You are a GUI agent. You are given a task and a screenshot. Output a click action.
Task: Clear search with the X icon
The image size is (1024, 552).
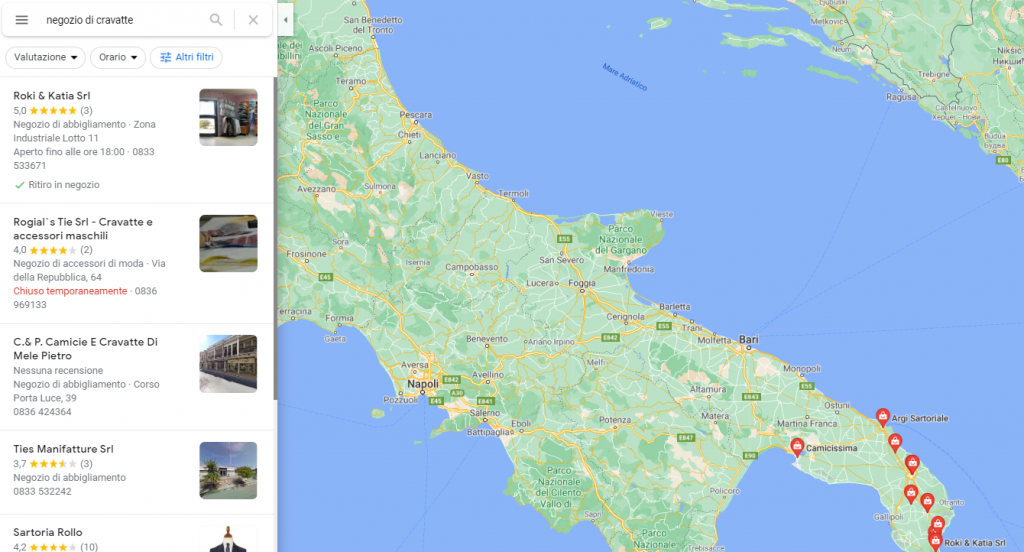[253, 20]
